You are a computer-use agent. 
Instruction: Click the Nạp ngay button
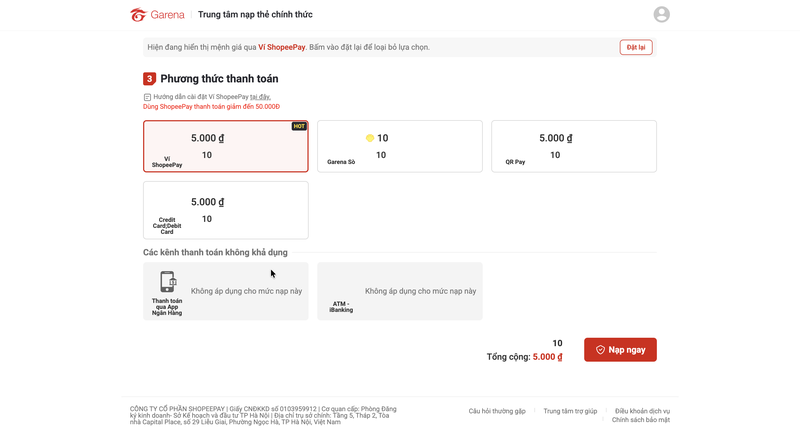point(620,350)
